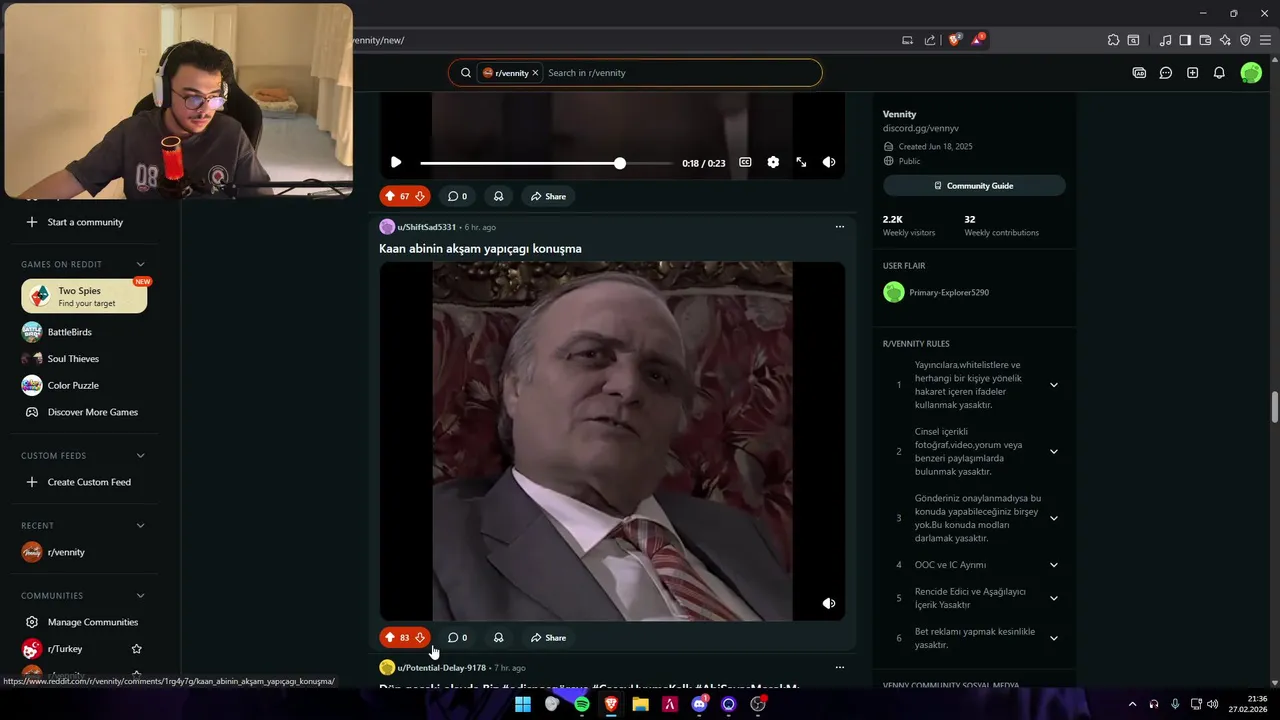Give award on the 67-upvote post

(x=498, y=196)
